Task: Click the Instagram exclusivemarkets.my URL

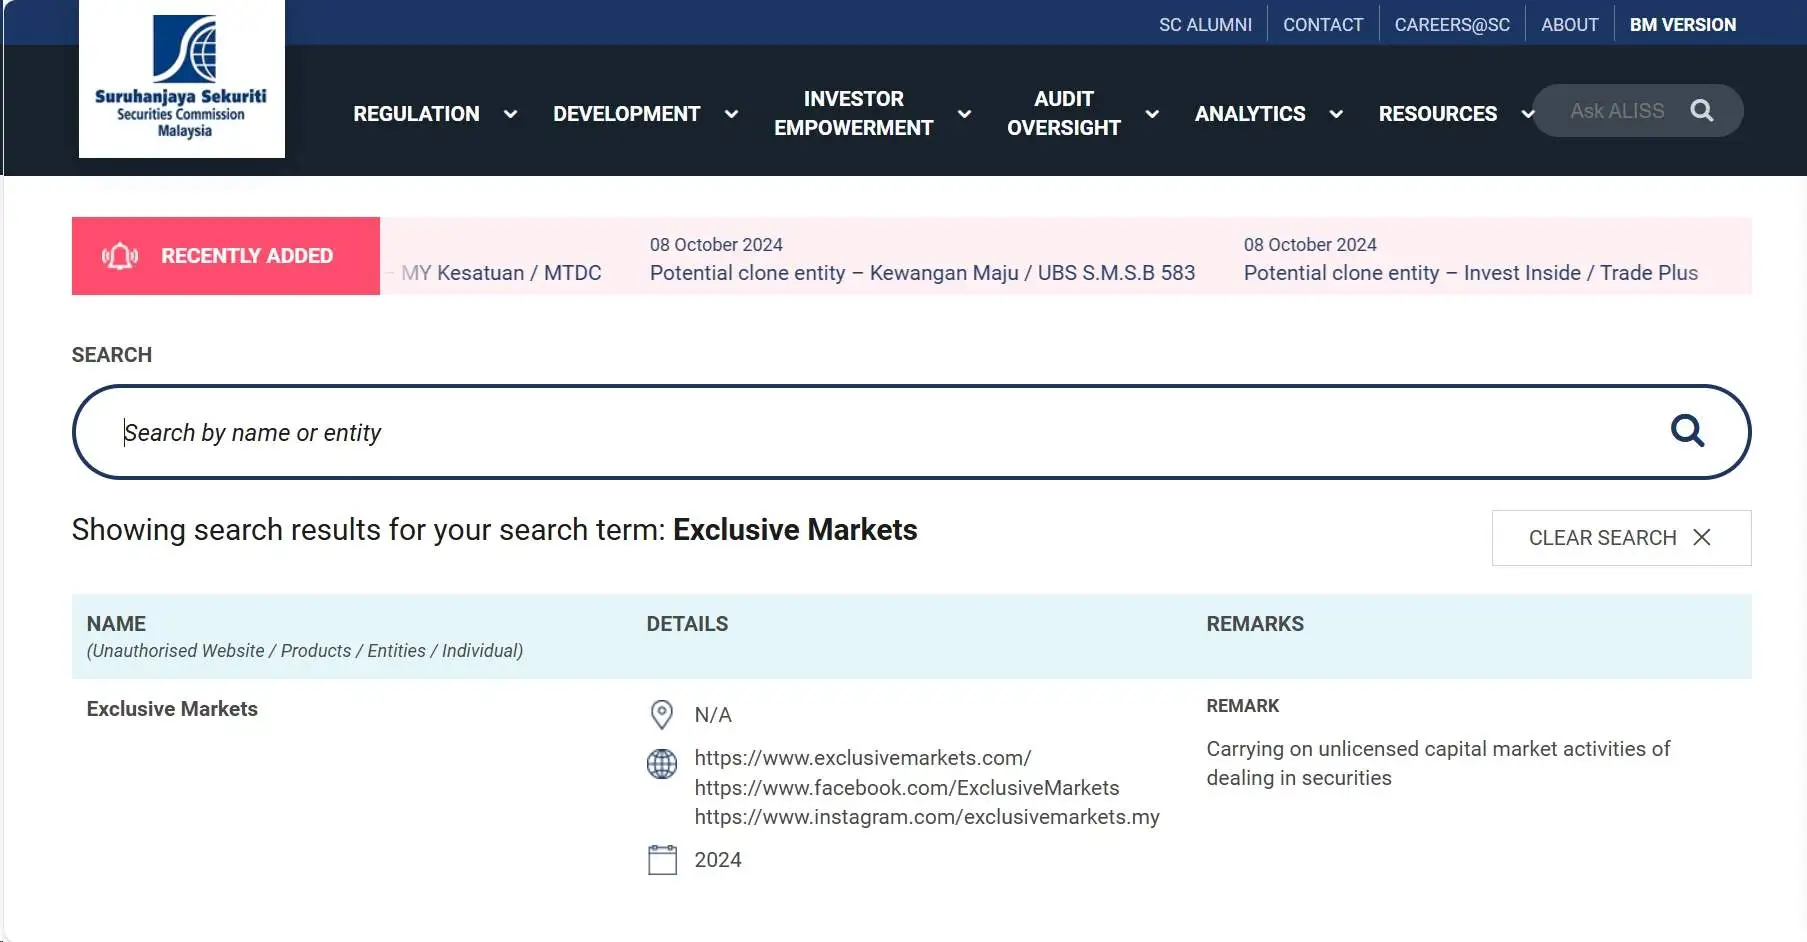Action: [x=927, y=817]
